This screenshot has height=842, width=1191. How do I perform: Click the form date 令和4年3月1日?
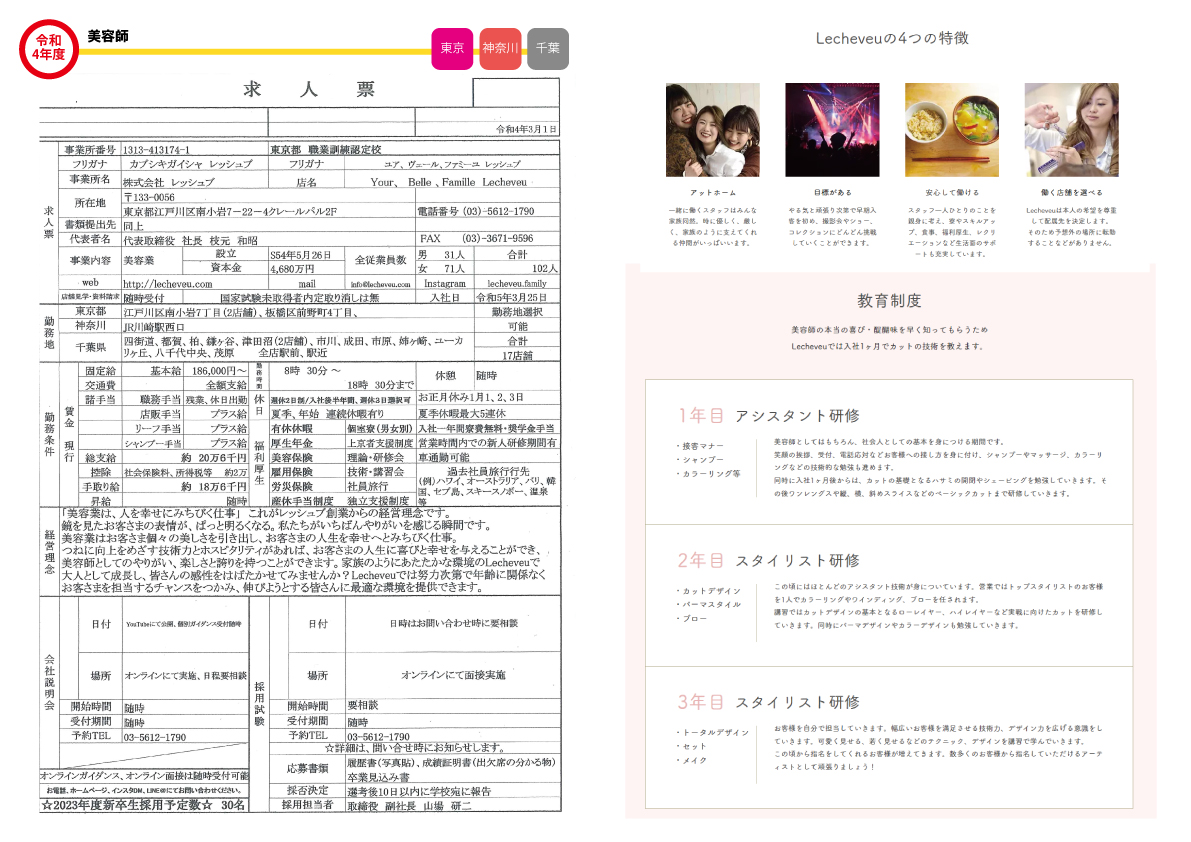[526, 129]
